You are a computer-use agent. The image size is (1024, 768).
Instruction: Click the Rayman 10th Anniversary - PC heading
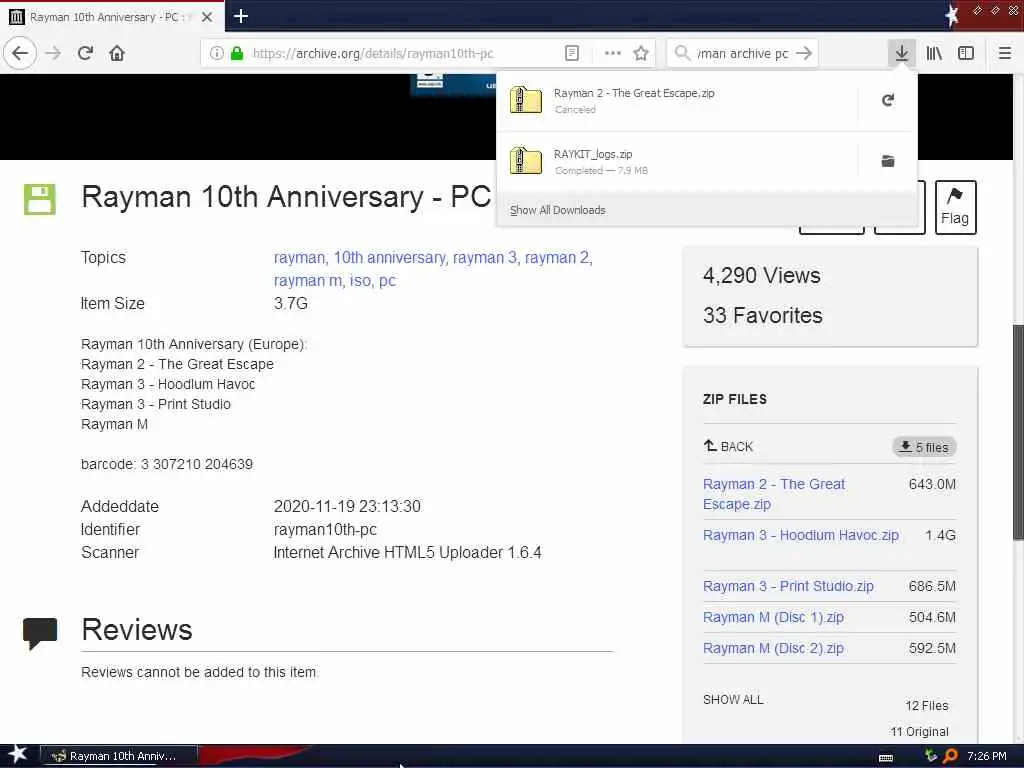(286, 197)
